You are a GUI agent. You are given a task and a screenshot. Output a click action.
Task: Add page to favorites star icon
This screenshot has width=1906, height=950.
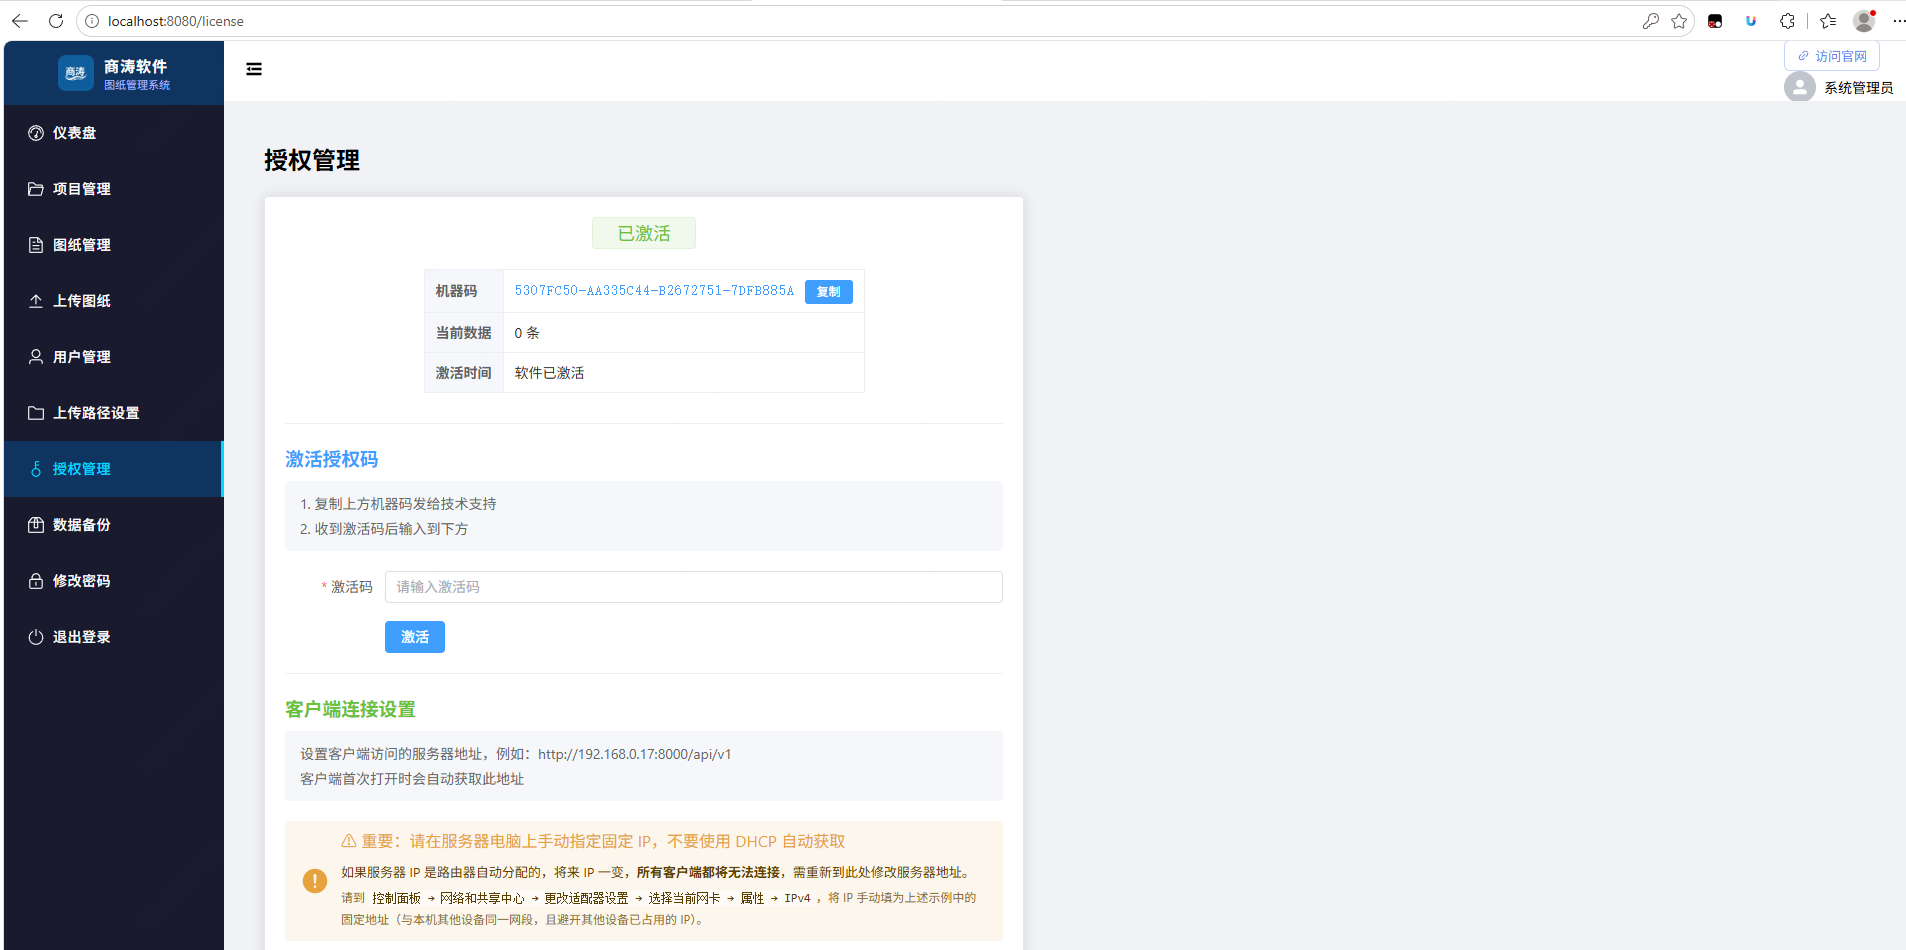[x=1679, y=21]
